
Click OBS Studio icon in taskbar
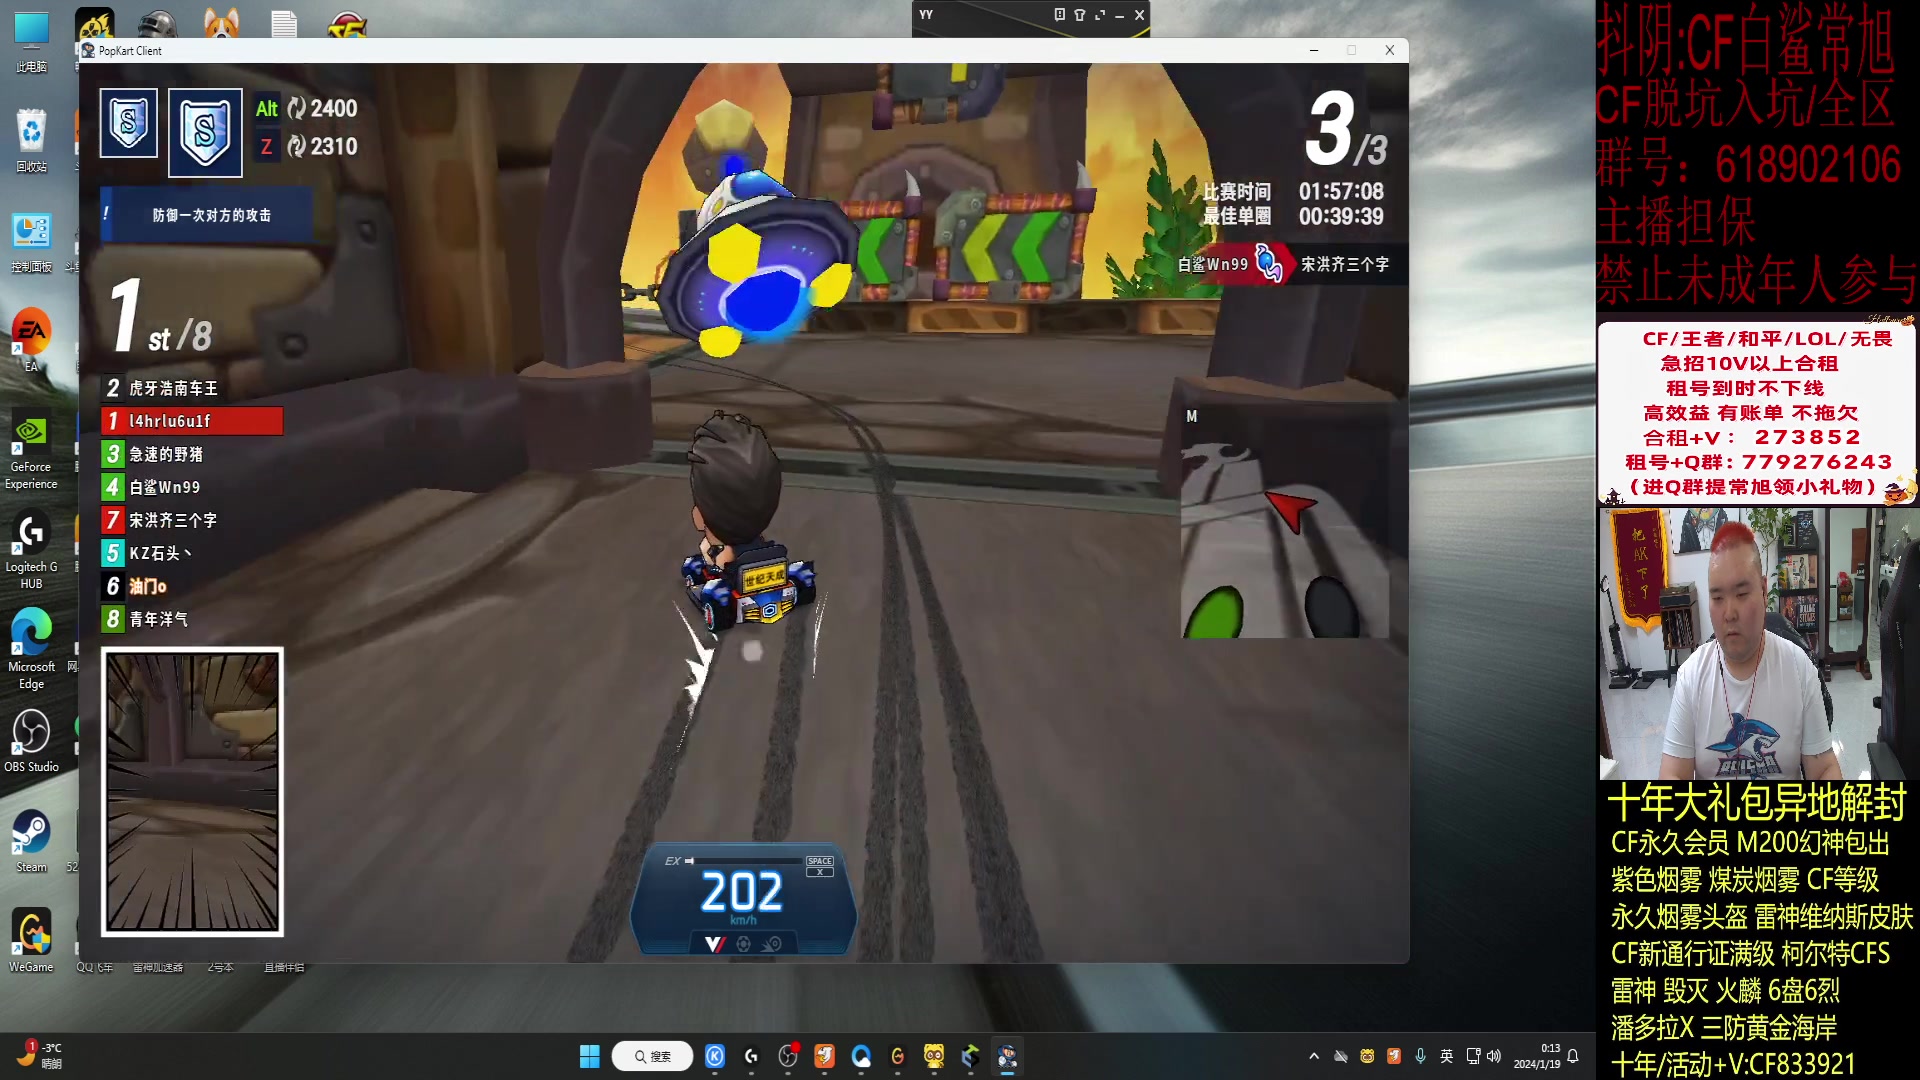click(x=788, y=1056)
